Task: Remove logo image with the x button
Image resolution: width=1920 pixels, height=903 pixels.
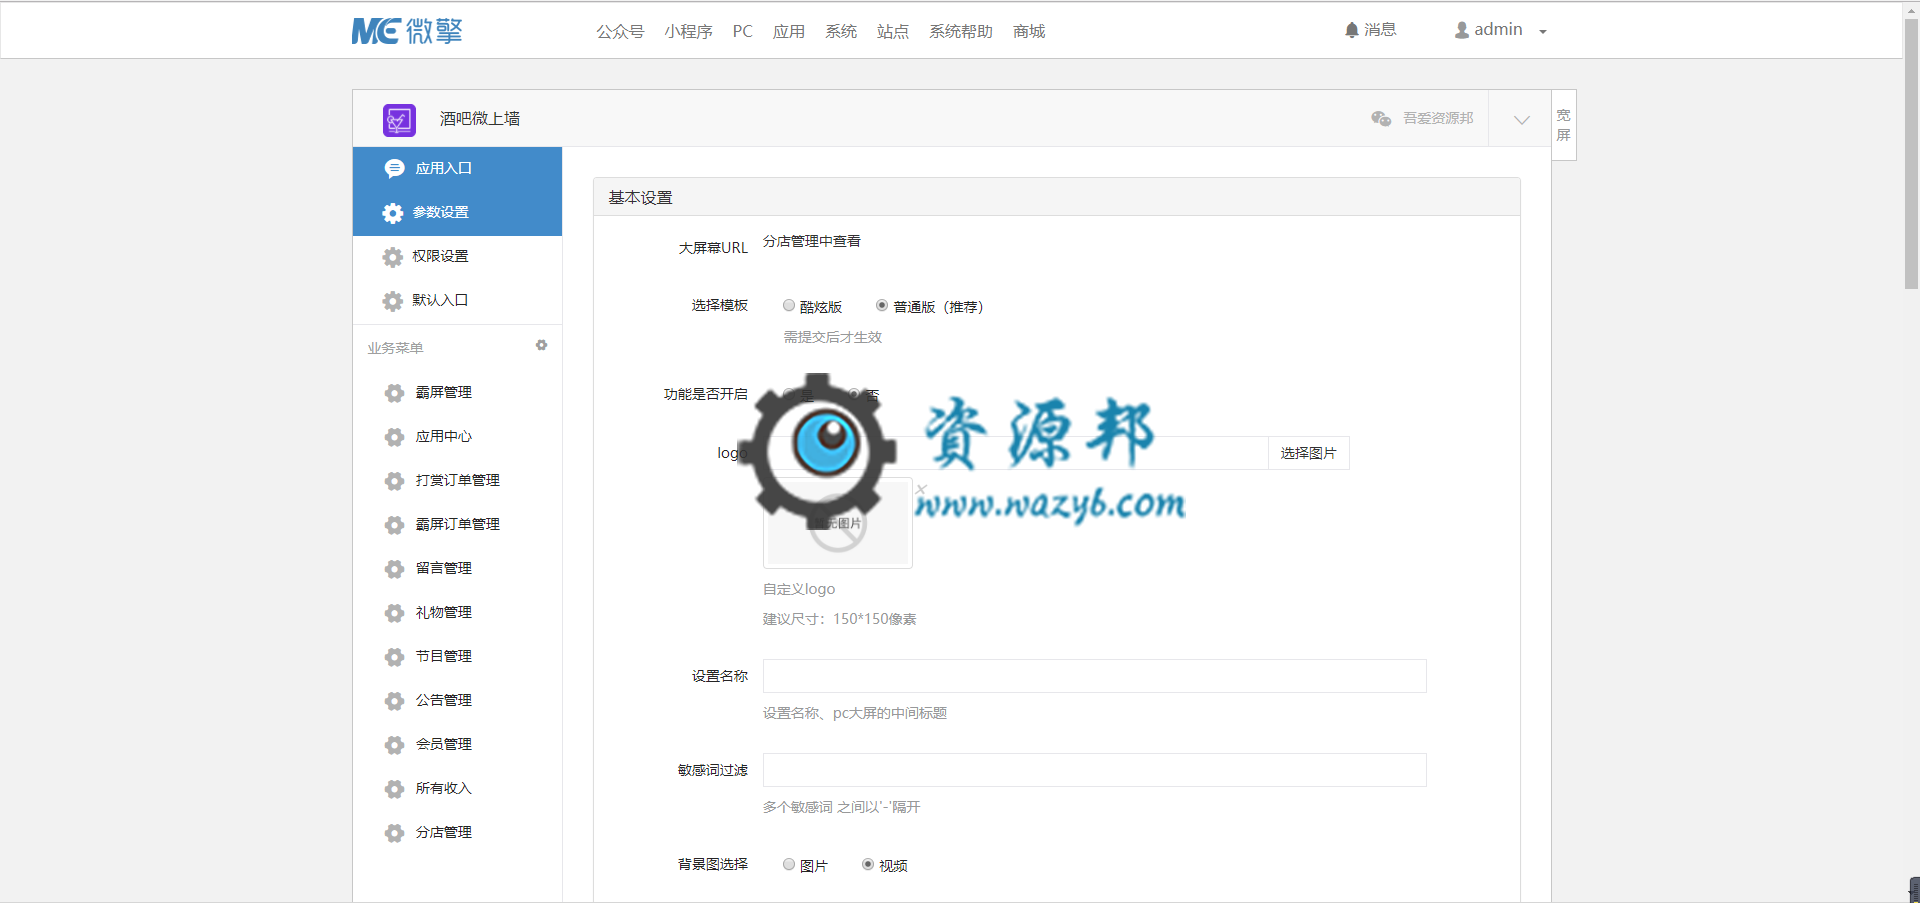Action: 921,489
